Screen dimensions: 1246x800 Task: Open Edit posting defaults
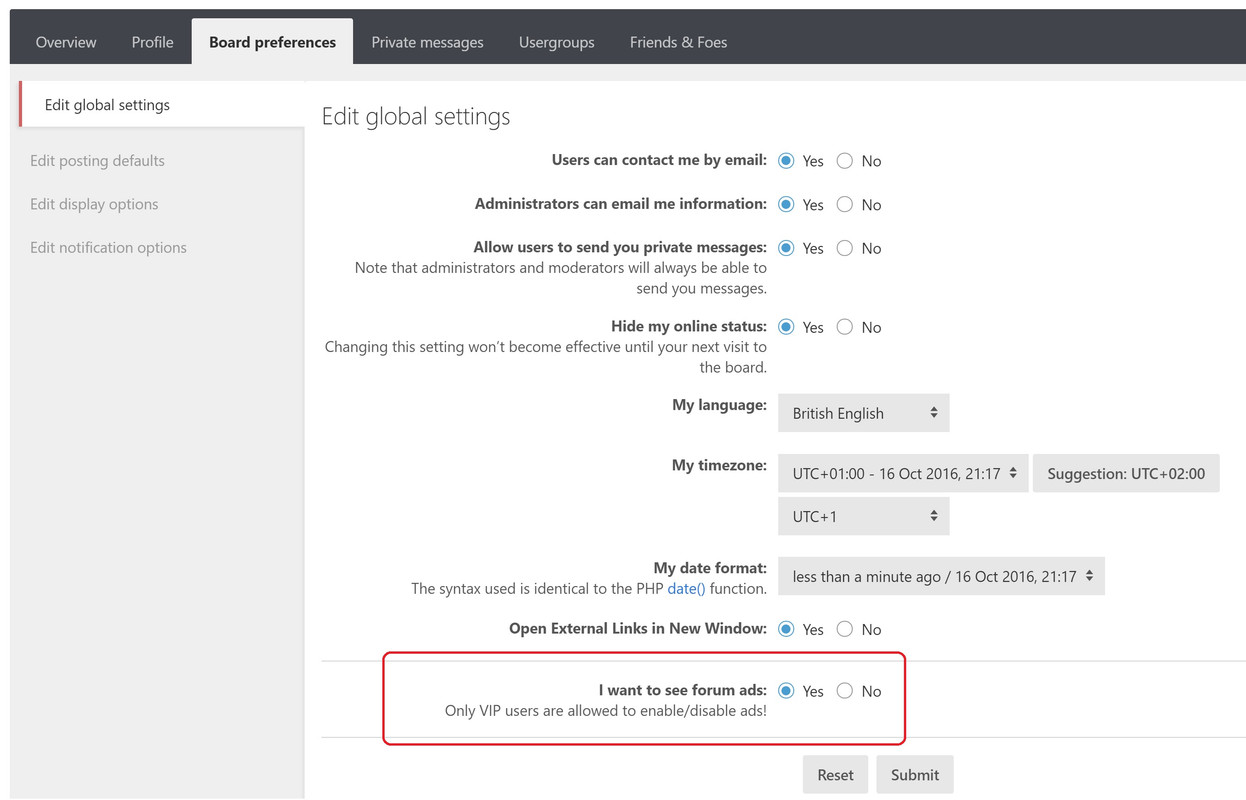point(97,161)
